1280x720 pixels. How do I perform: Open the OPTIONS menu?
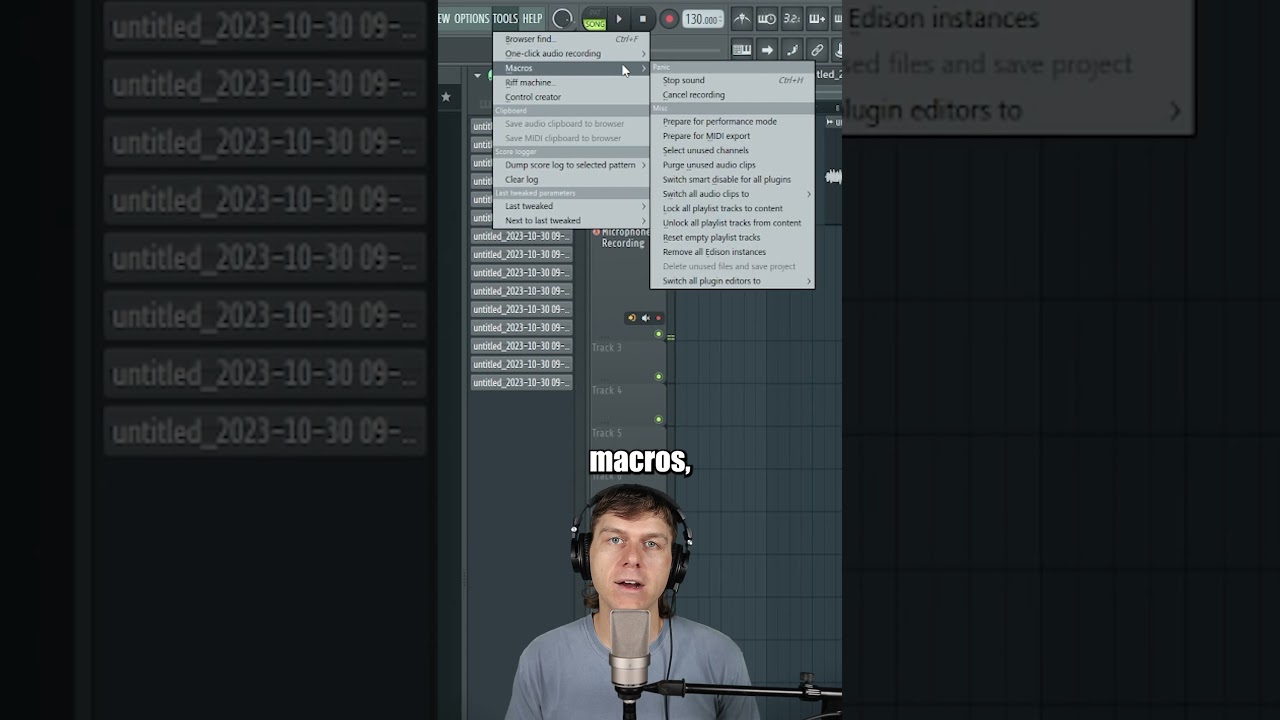471,18
